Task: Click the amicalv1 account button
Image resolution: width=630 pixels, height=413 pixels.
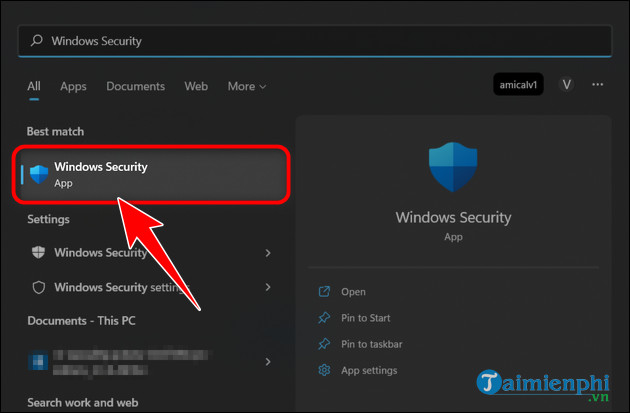Action: 518,85
